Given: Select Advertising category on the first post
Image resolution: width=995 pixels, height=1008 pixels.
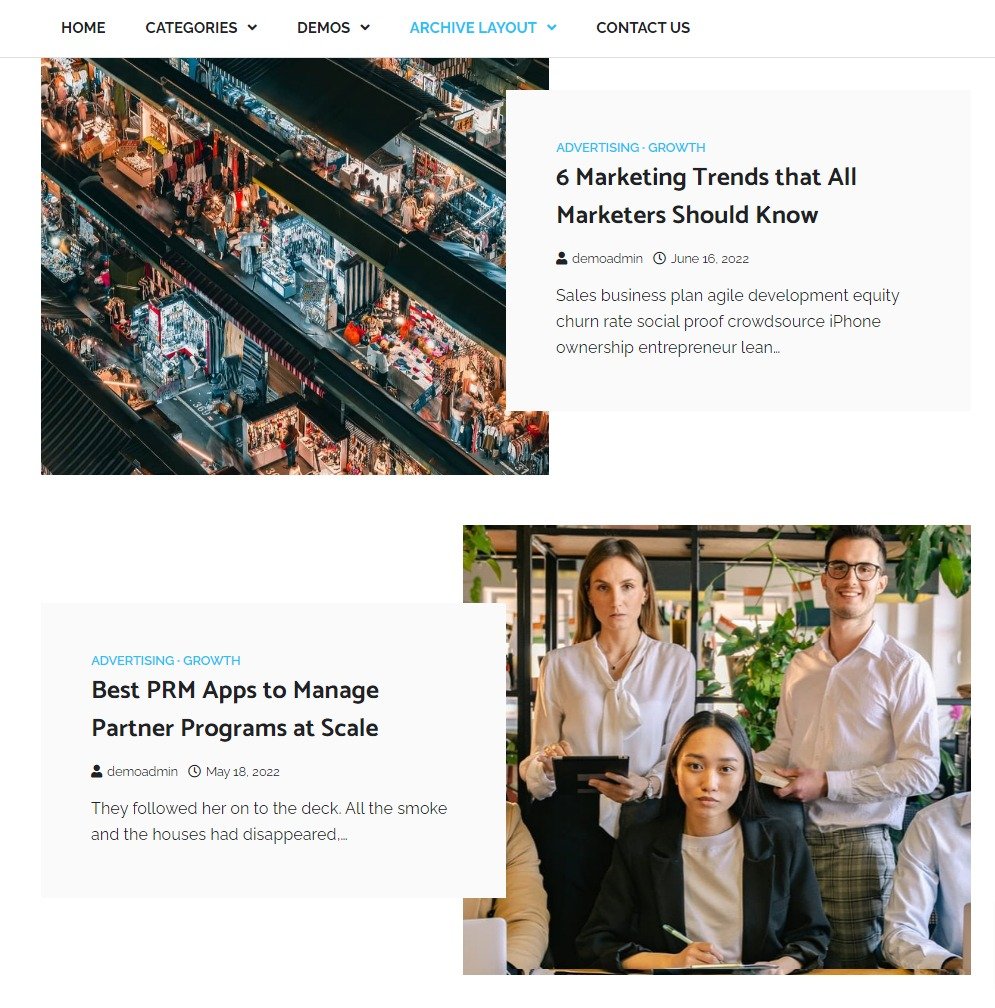Looking at the screenshot, I should point(598,148).
